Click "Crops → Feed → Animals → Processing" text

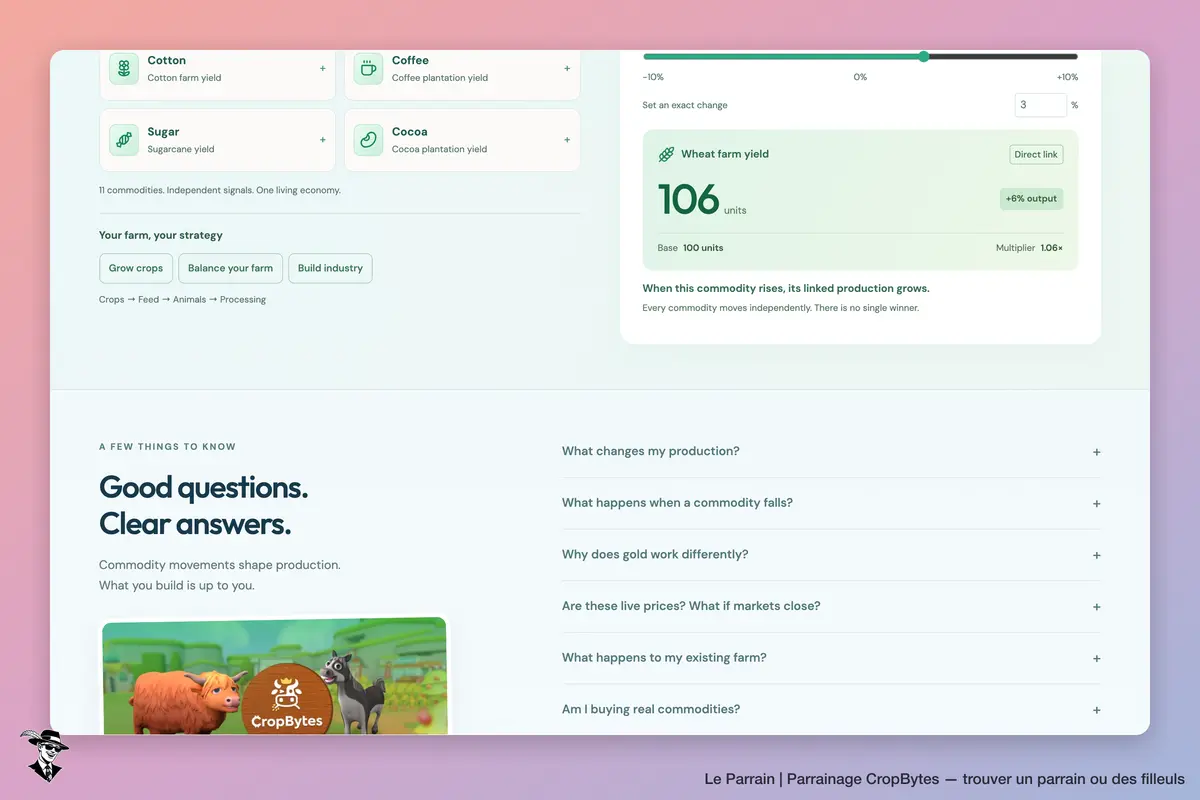[x=182, y=299]
